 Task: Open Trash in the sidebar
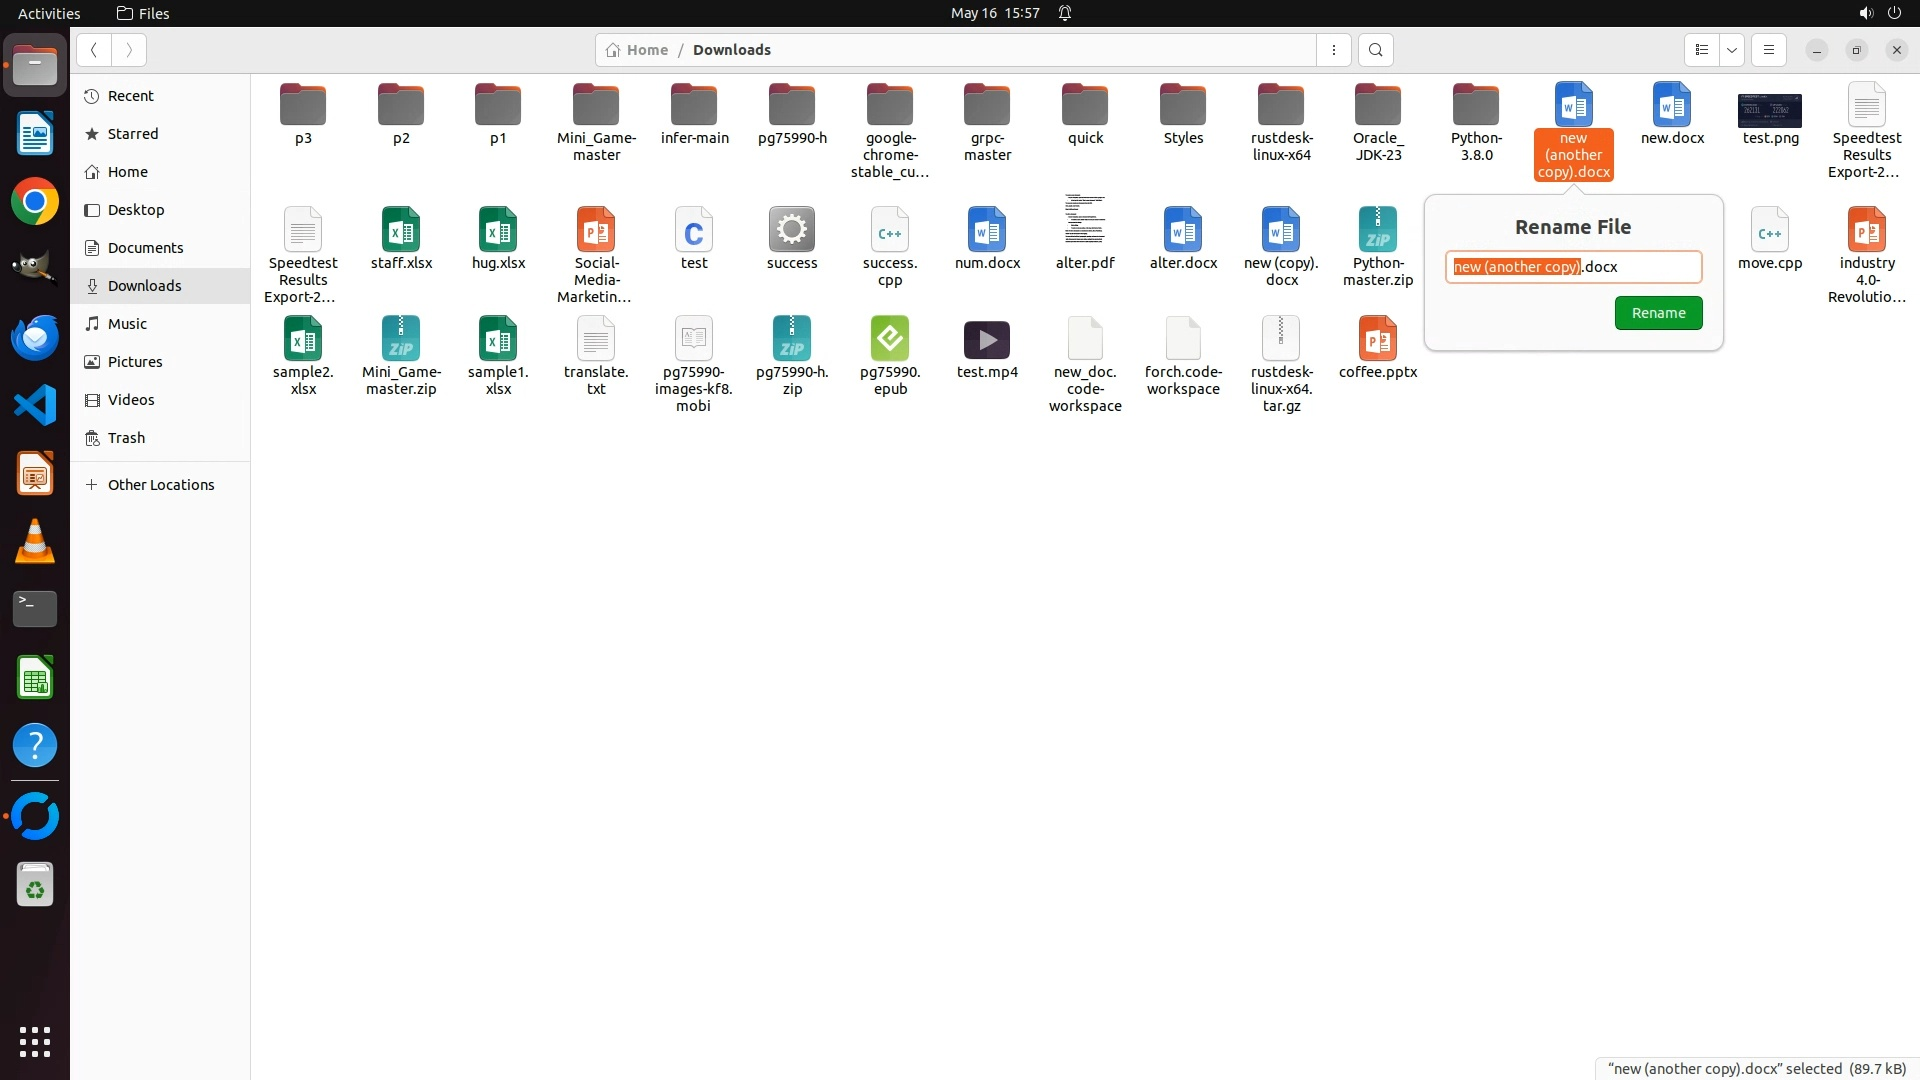click(x=126, y=438)
